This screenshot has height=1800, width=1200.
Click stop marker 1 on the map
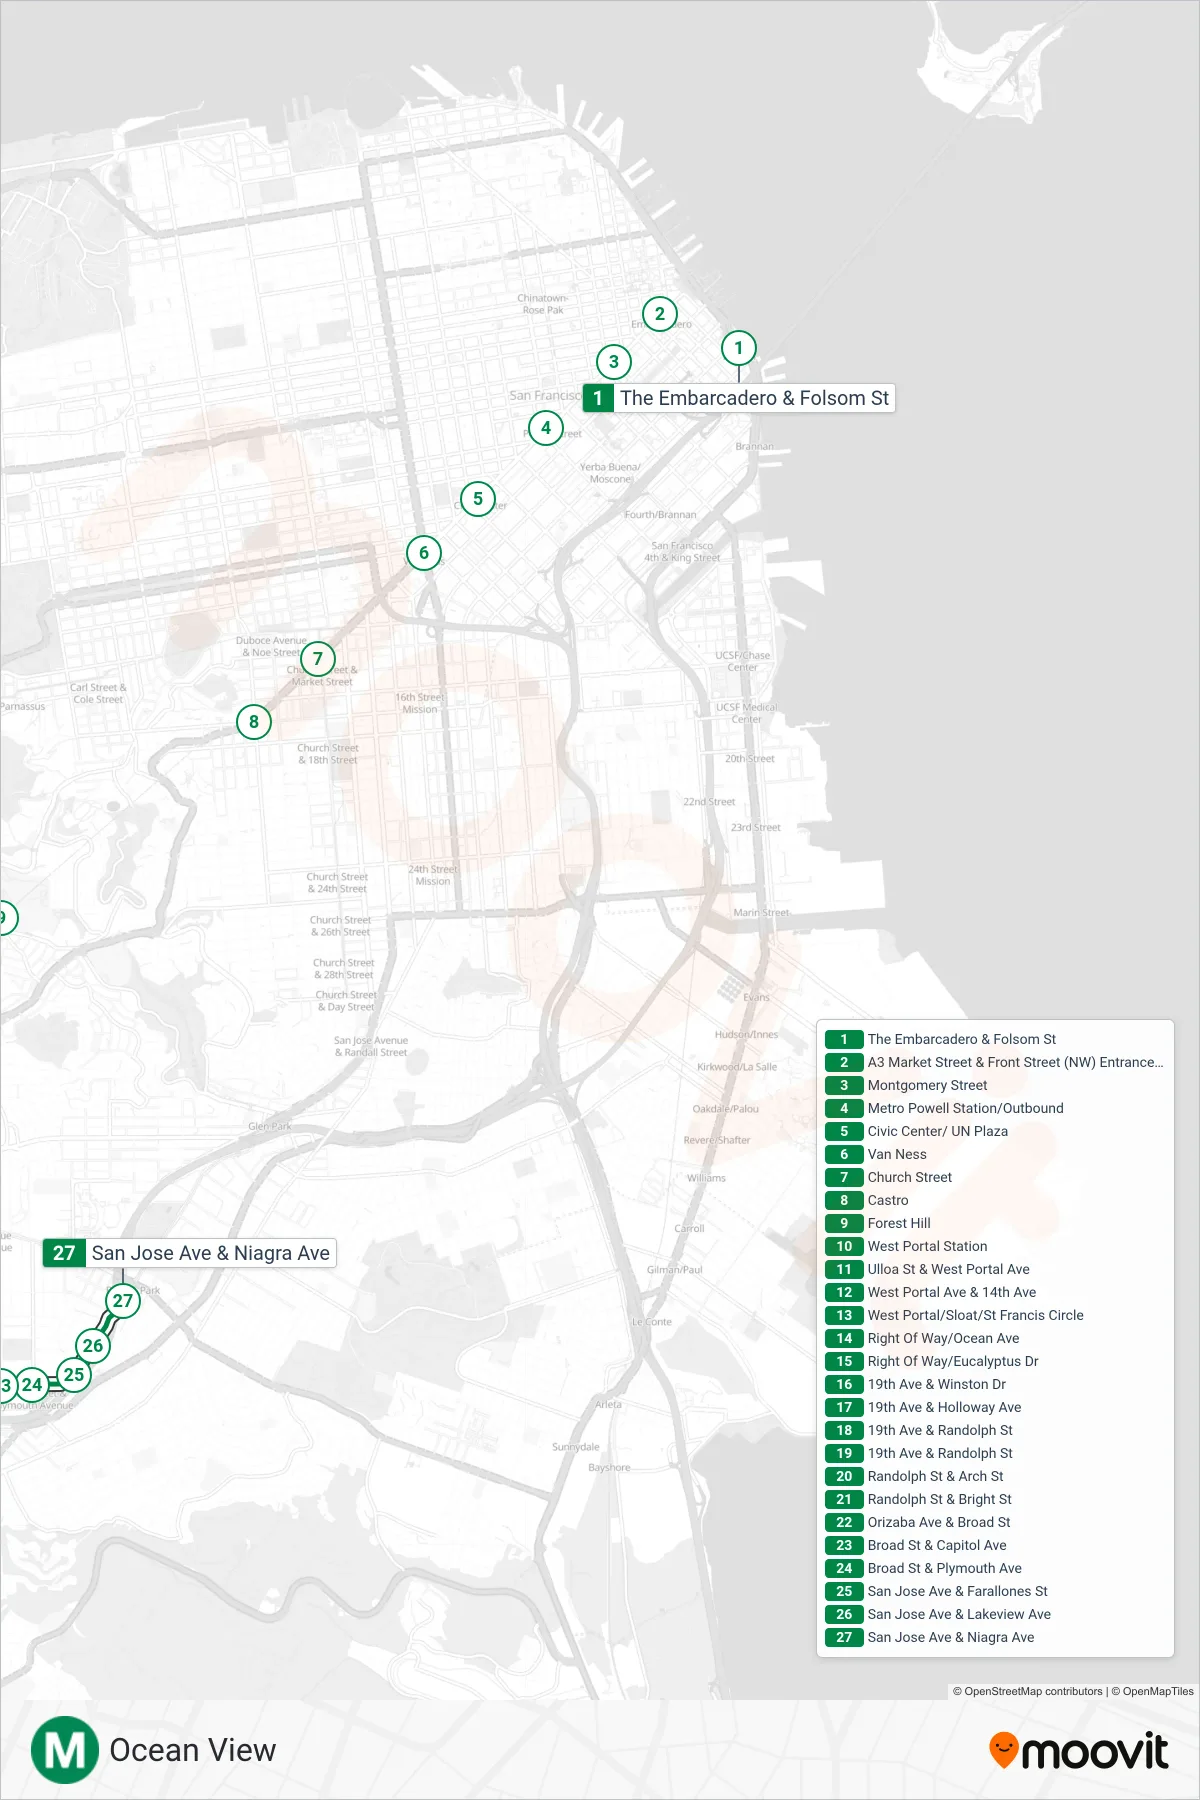point(739,348)
